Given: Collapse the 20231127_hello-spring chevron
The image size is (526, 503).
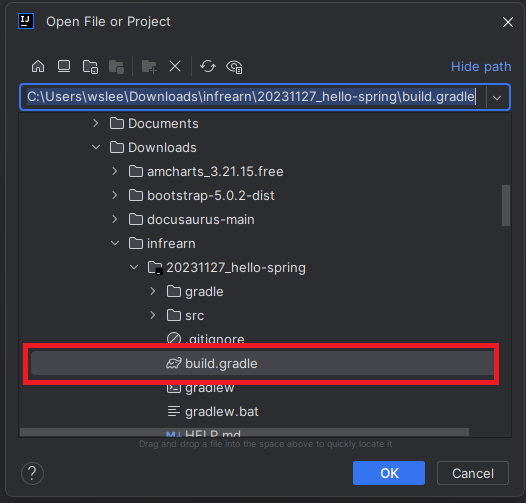Looking at the screenshot, I should (134, 267).
